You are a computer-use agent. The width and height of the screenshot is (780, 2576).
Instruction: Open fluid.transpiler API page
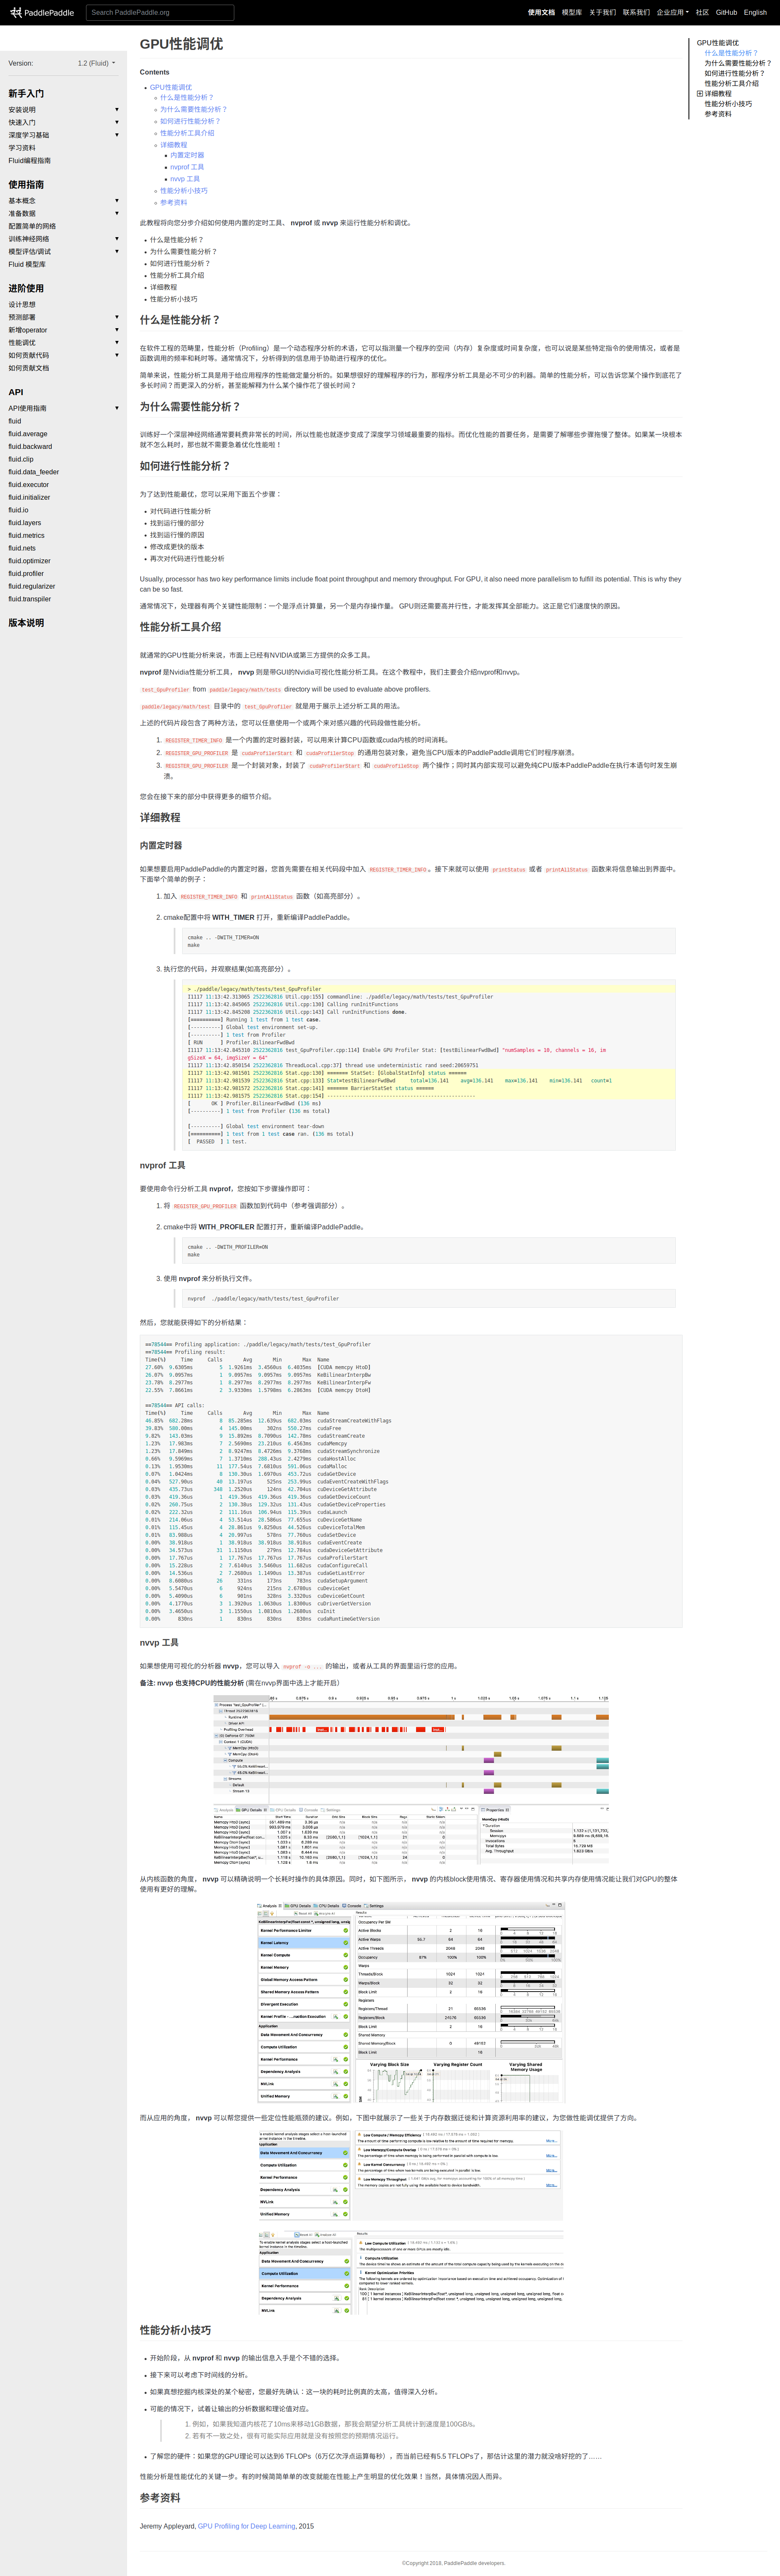coord(30,599)
